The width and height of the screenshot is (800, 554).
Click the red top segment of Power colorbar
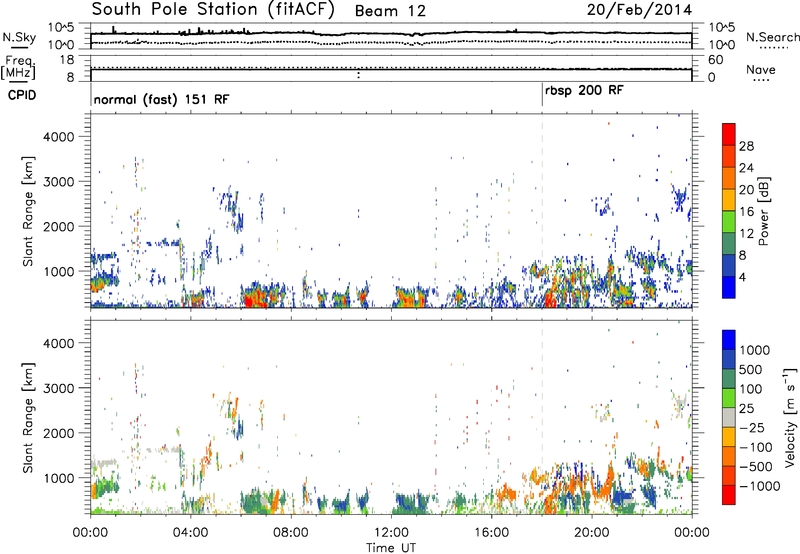point(729,134)
